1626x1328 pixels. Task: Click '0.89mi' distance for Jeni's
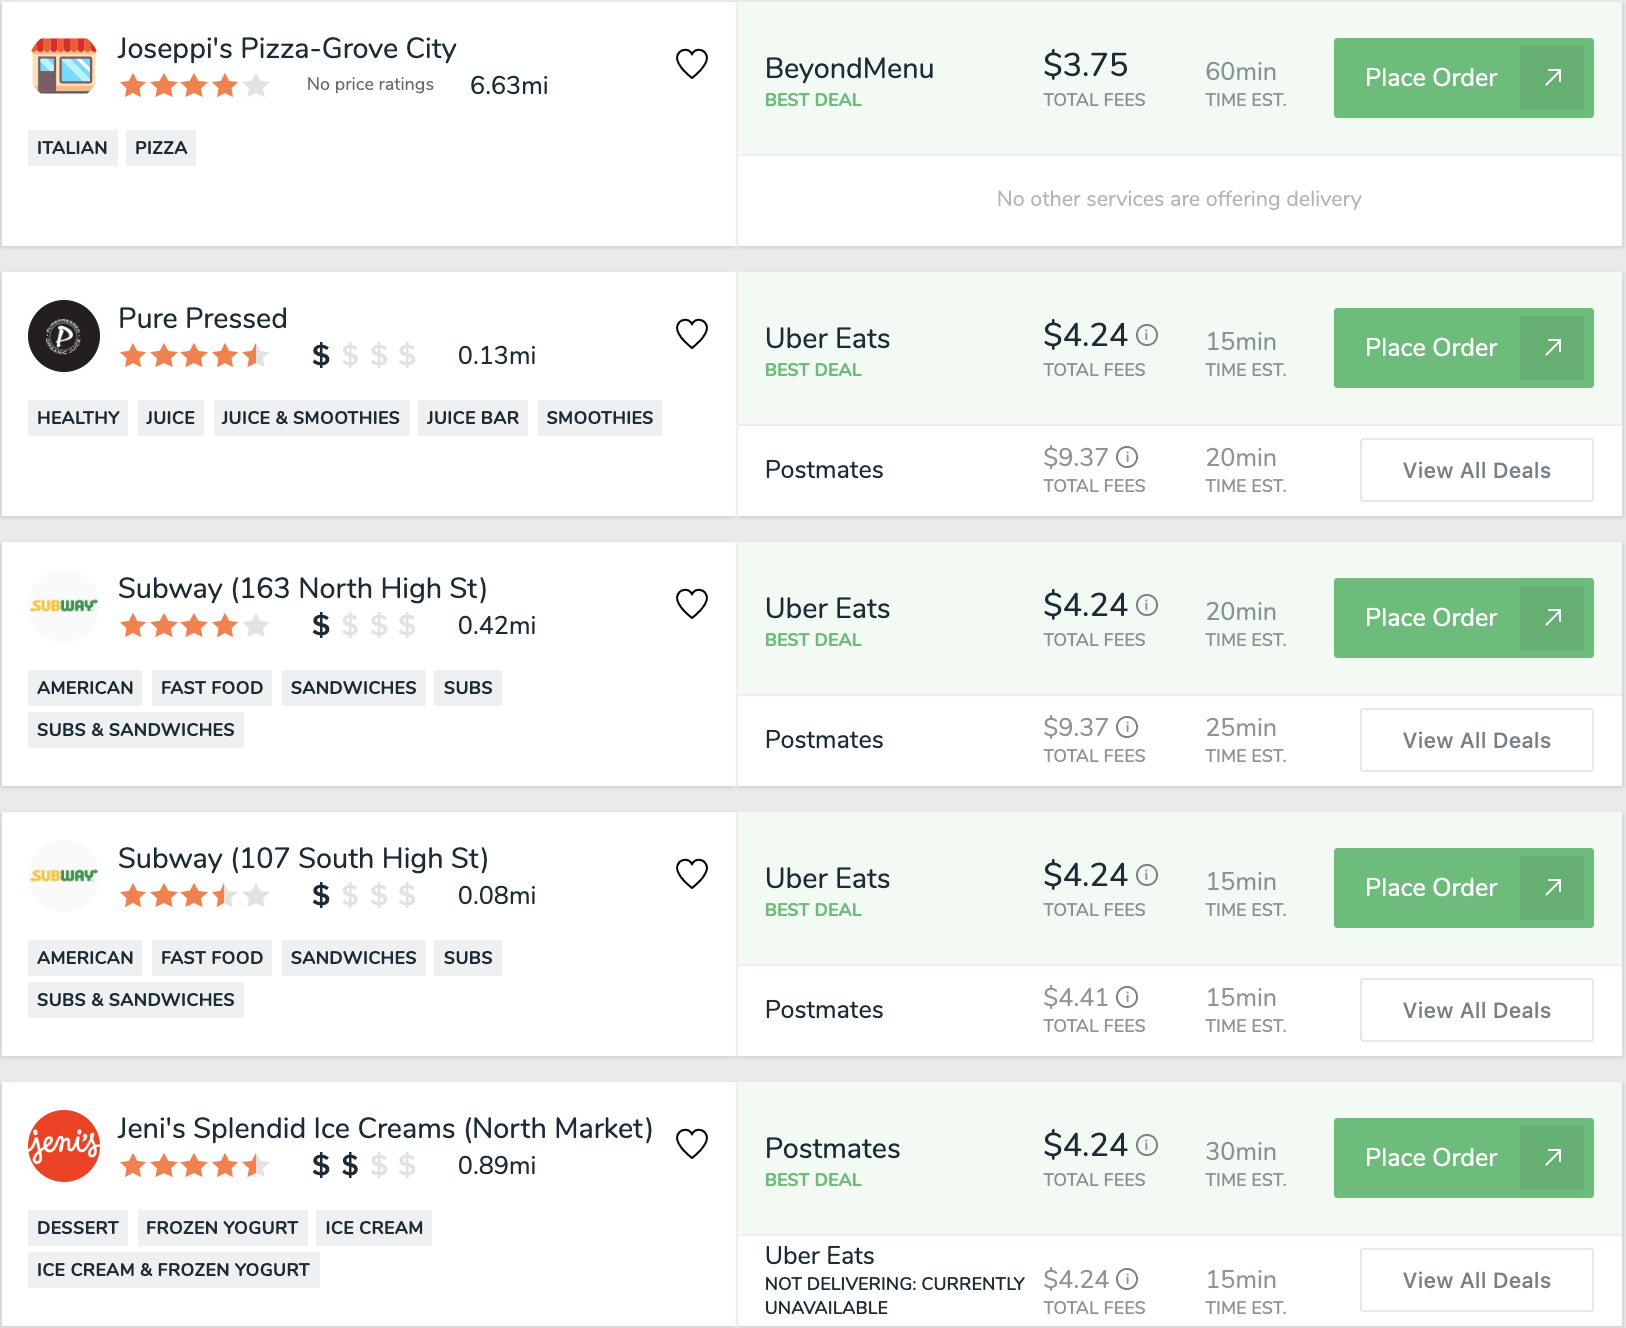497,1166
